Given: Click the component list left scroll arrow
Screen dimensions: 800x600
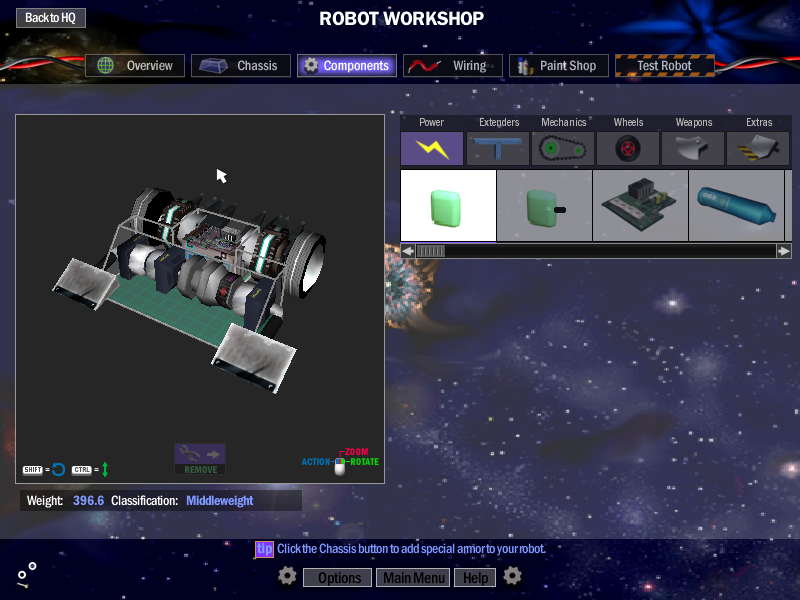Looking at the screenshot, I should coord(408,251).
